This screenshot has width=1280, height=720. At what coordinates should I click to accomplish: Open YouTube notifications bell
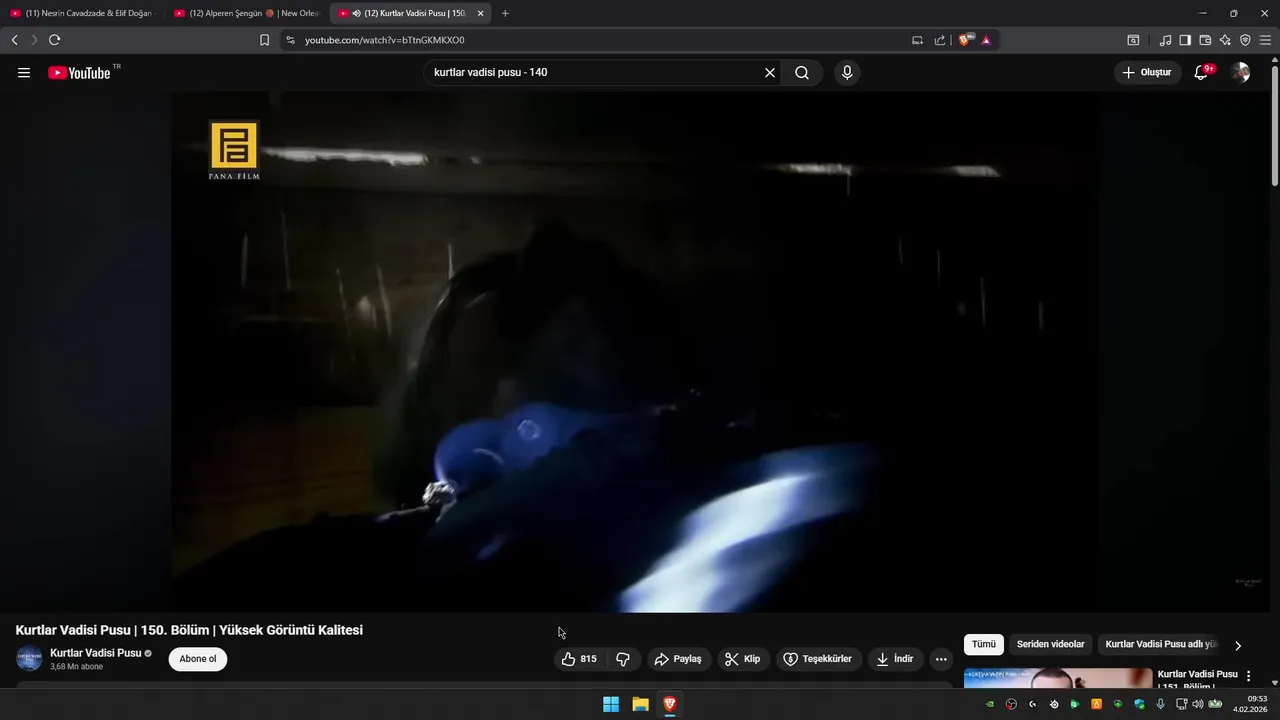(1202, 73)
